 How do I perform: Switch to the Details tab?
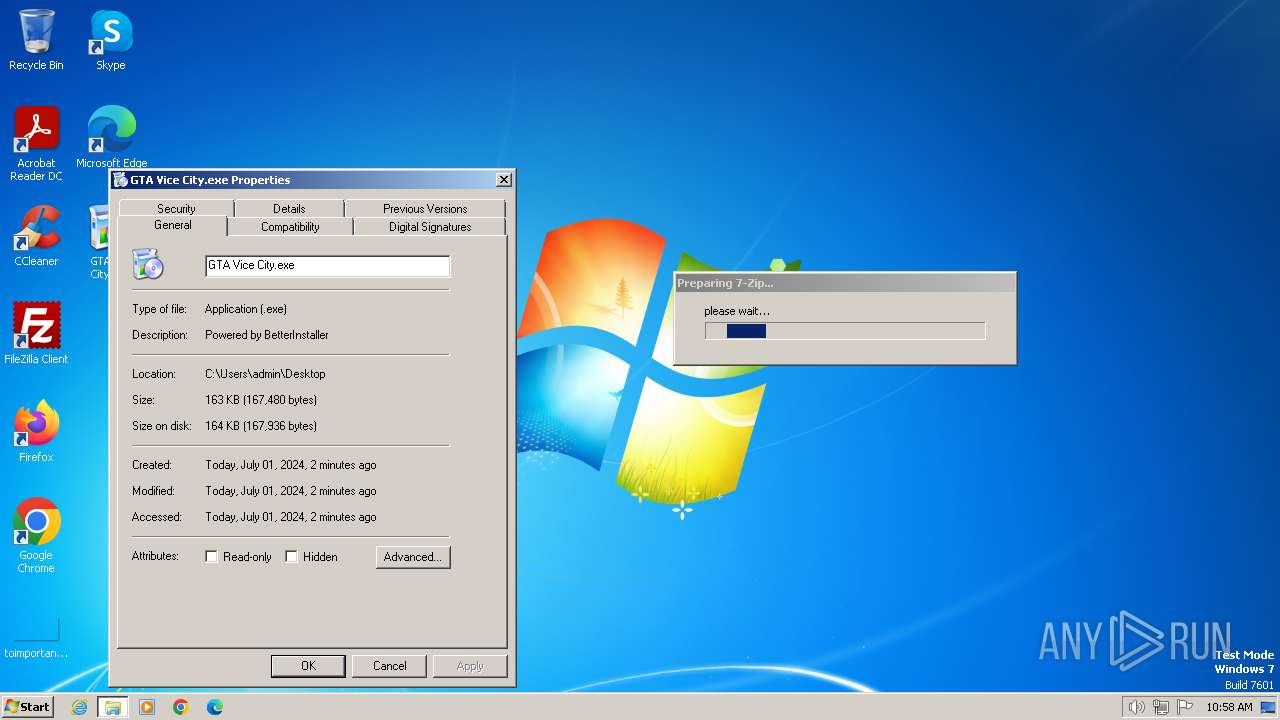pos(289,209)
